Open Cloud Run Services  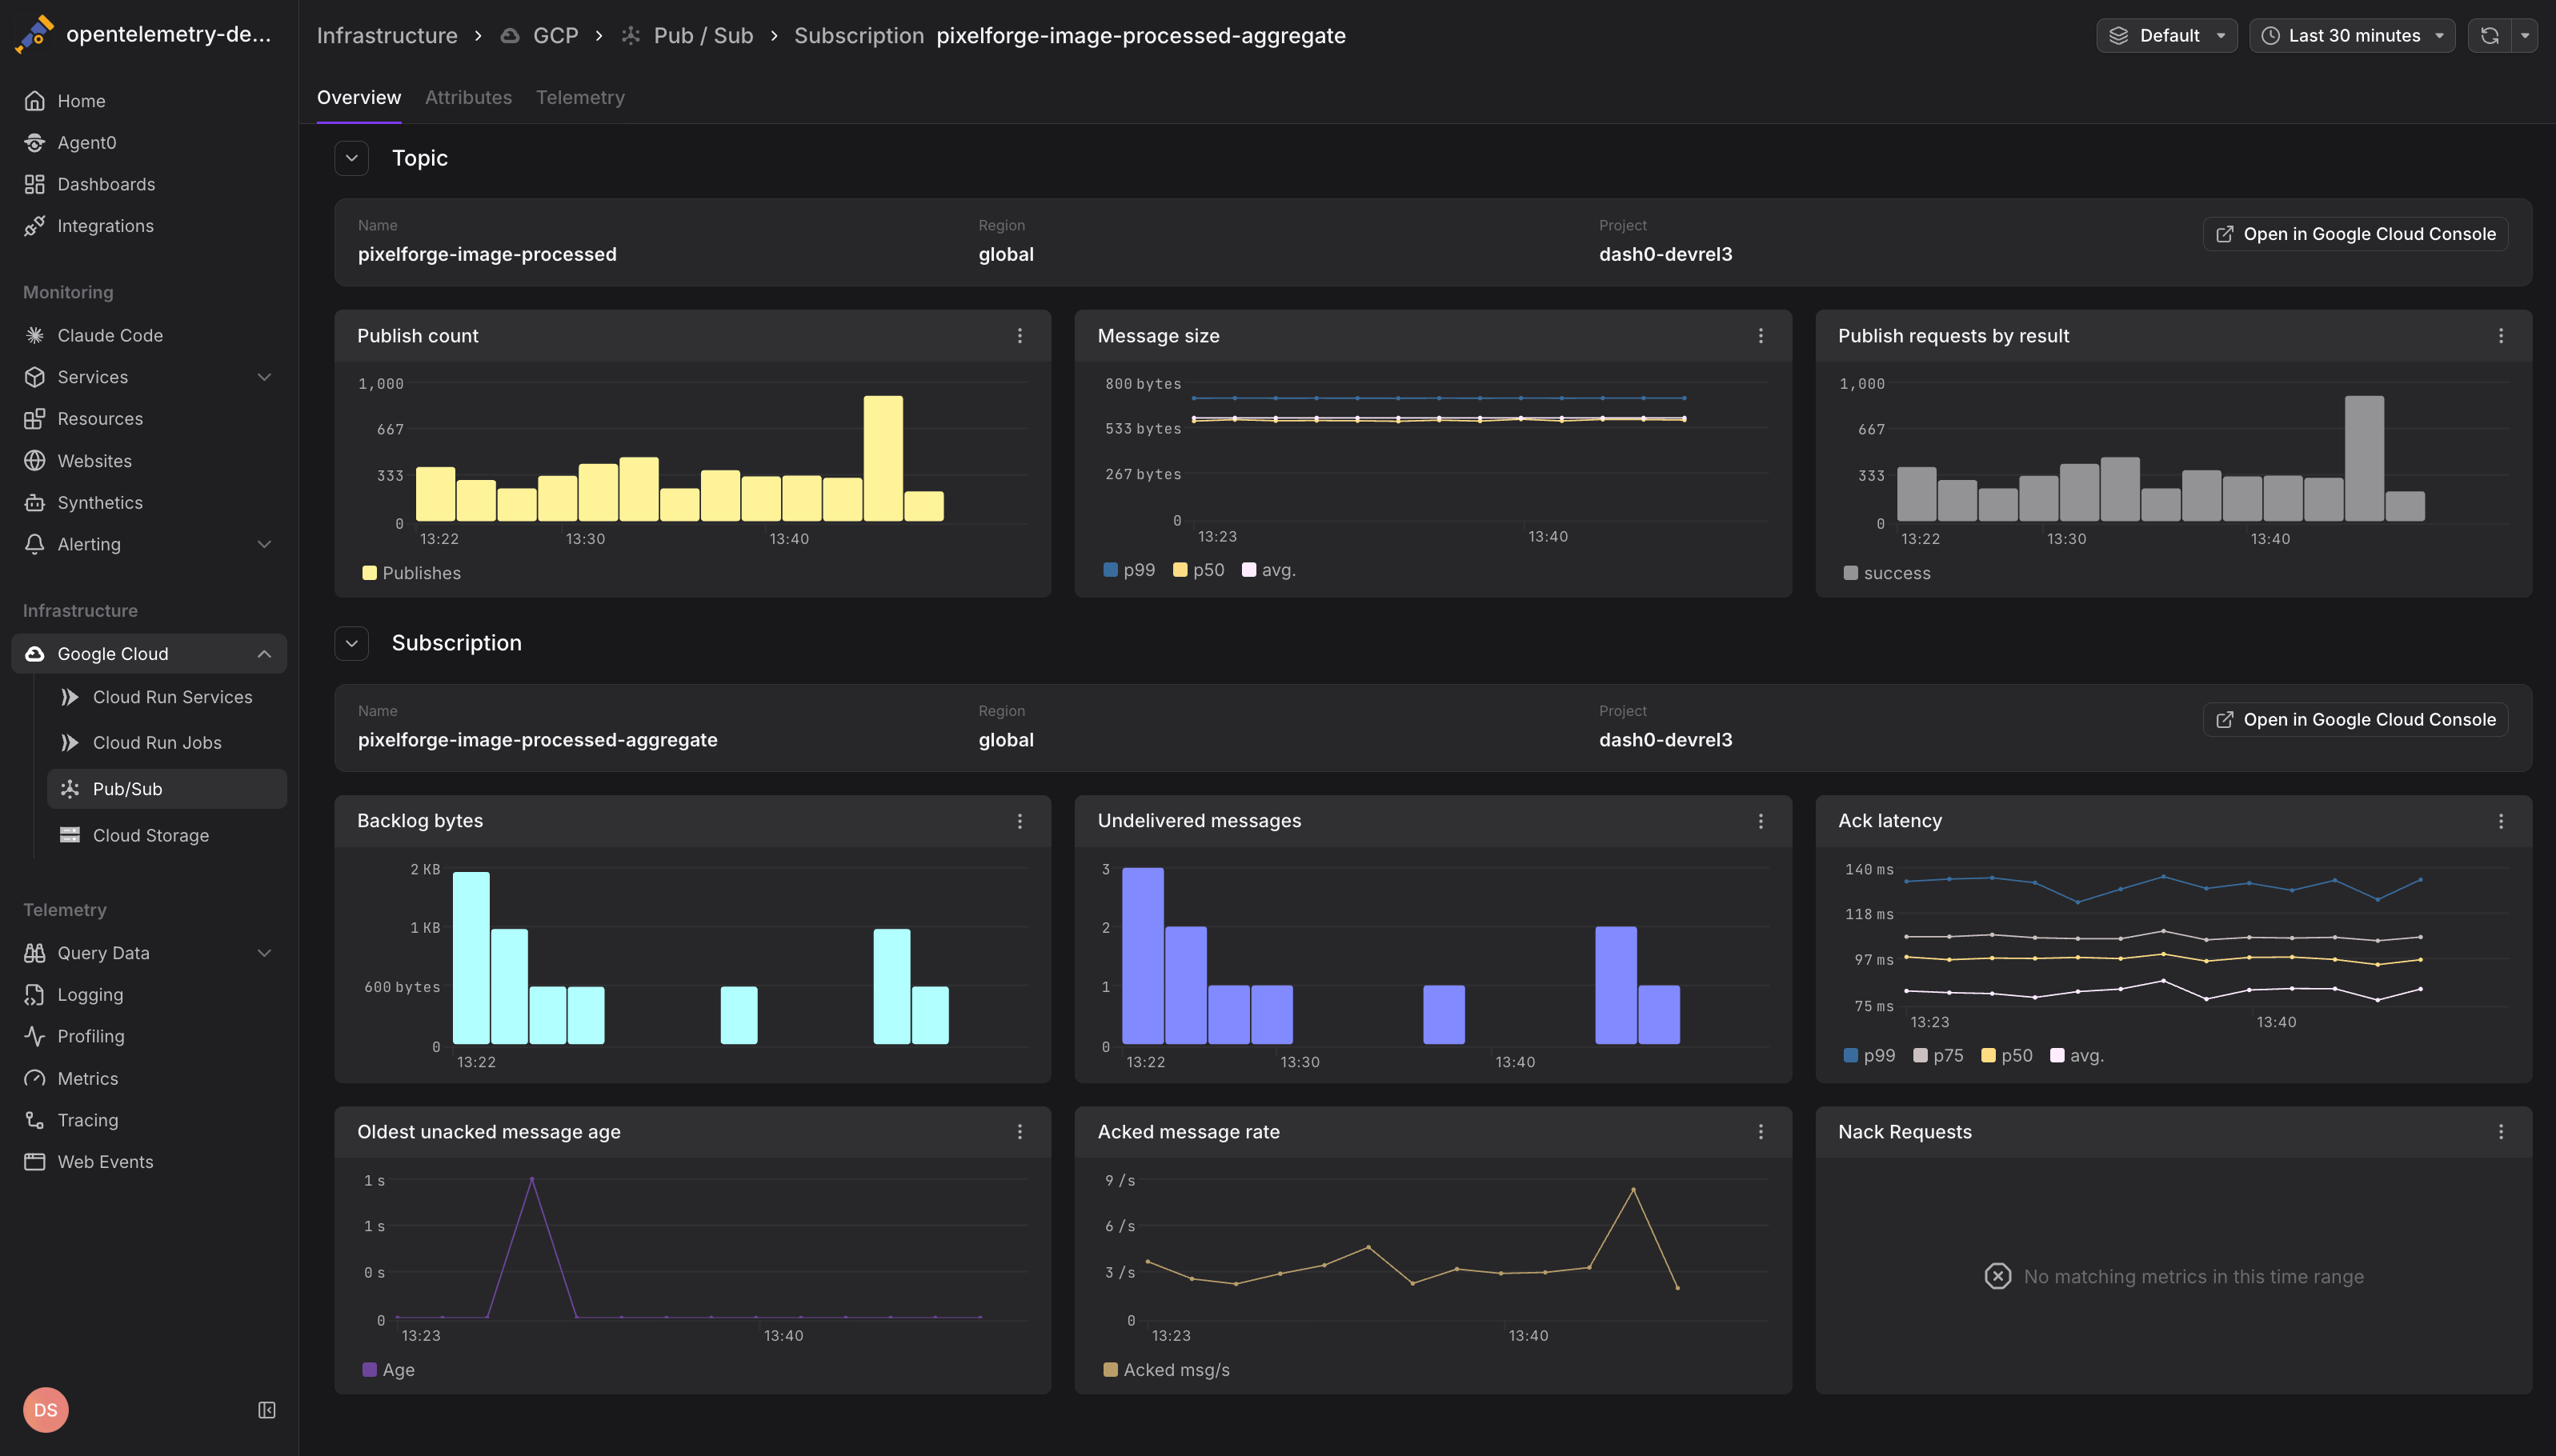pos(167,697)
